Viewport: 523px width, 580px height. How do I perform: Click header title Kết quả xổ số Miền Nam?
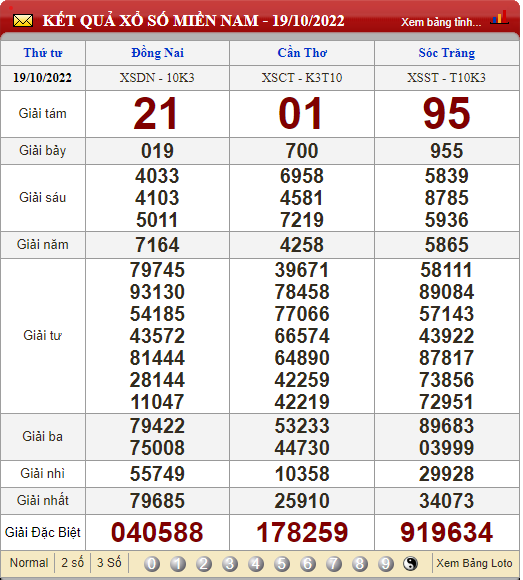pyautogui.click(x=193, y=21)
